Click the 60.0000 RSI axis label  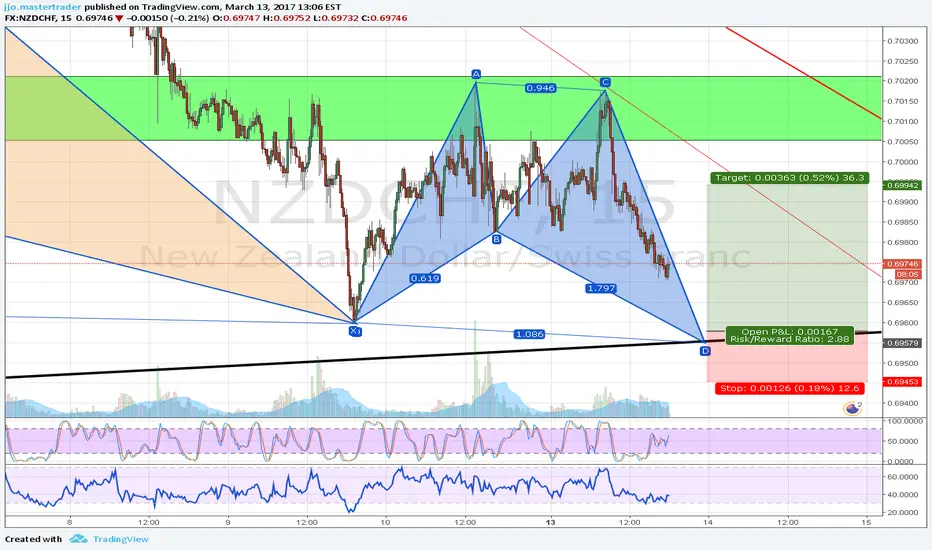point(905,477)
